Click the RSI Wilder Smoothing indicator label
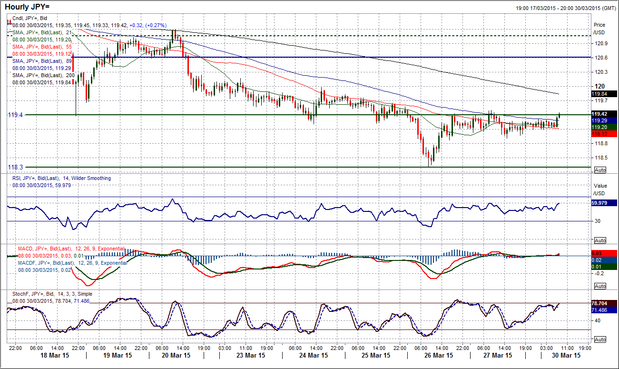Viewport: 619px width, 369px height. (61, 178)
